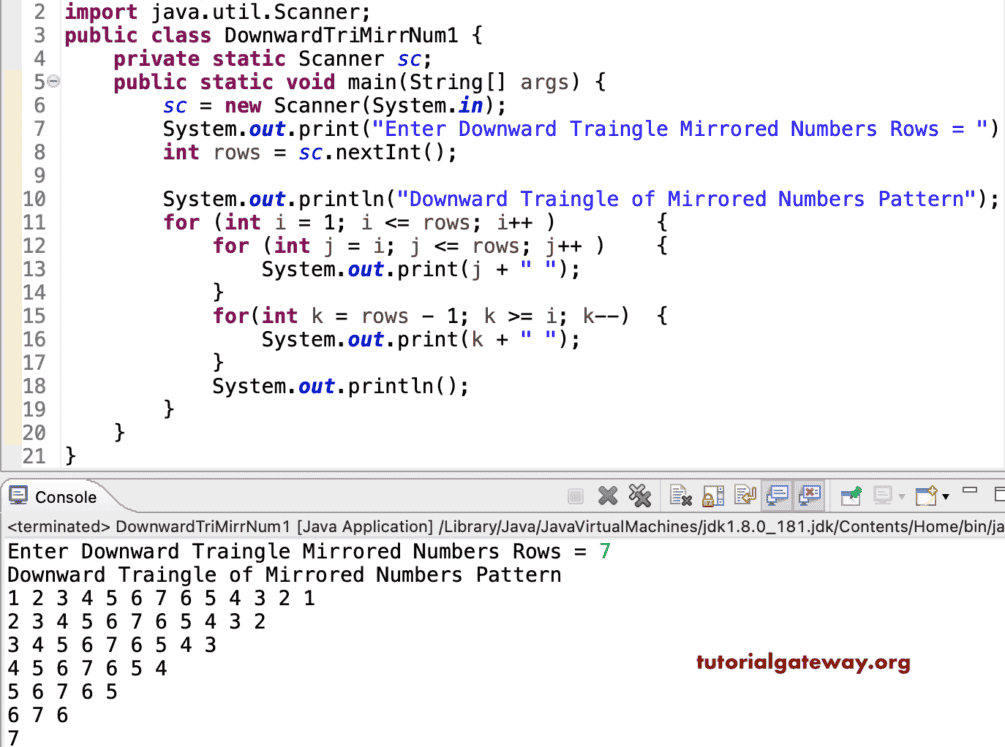Open the Display Selected Console dropdown arrow
Viewport: 1005px width, 747px height.
[x=901, y=497]
